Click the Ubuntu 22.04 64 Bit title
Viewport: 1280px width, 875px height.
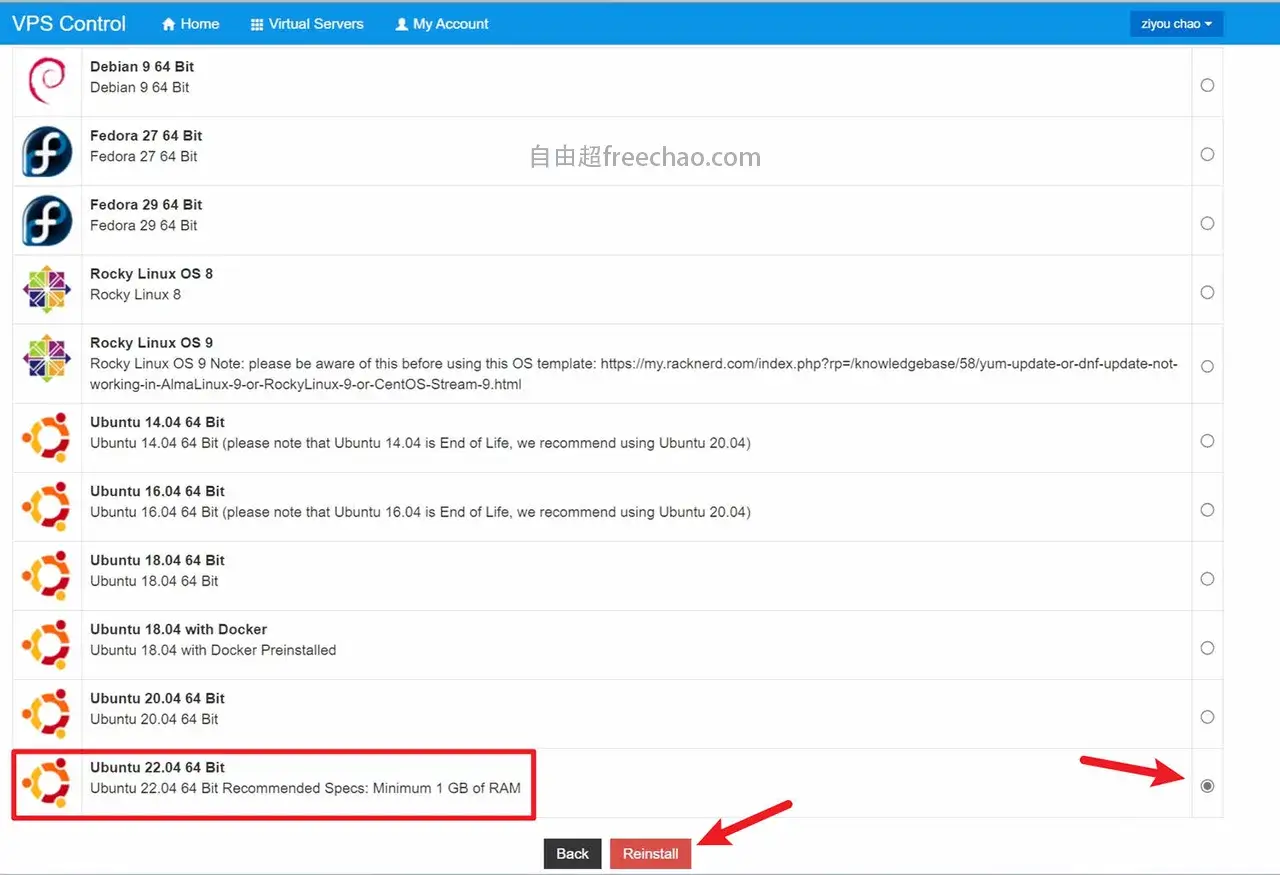coord(157,767)
